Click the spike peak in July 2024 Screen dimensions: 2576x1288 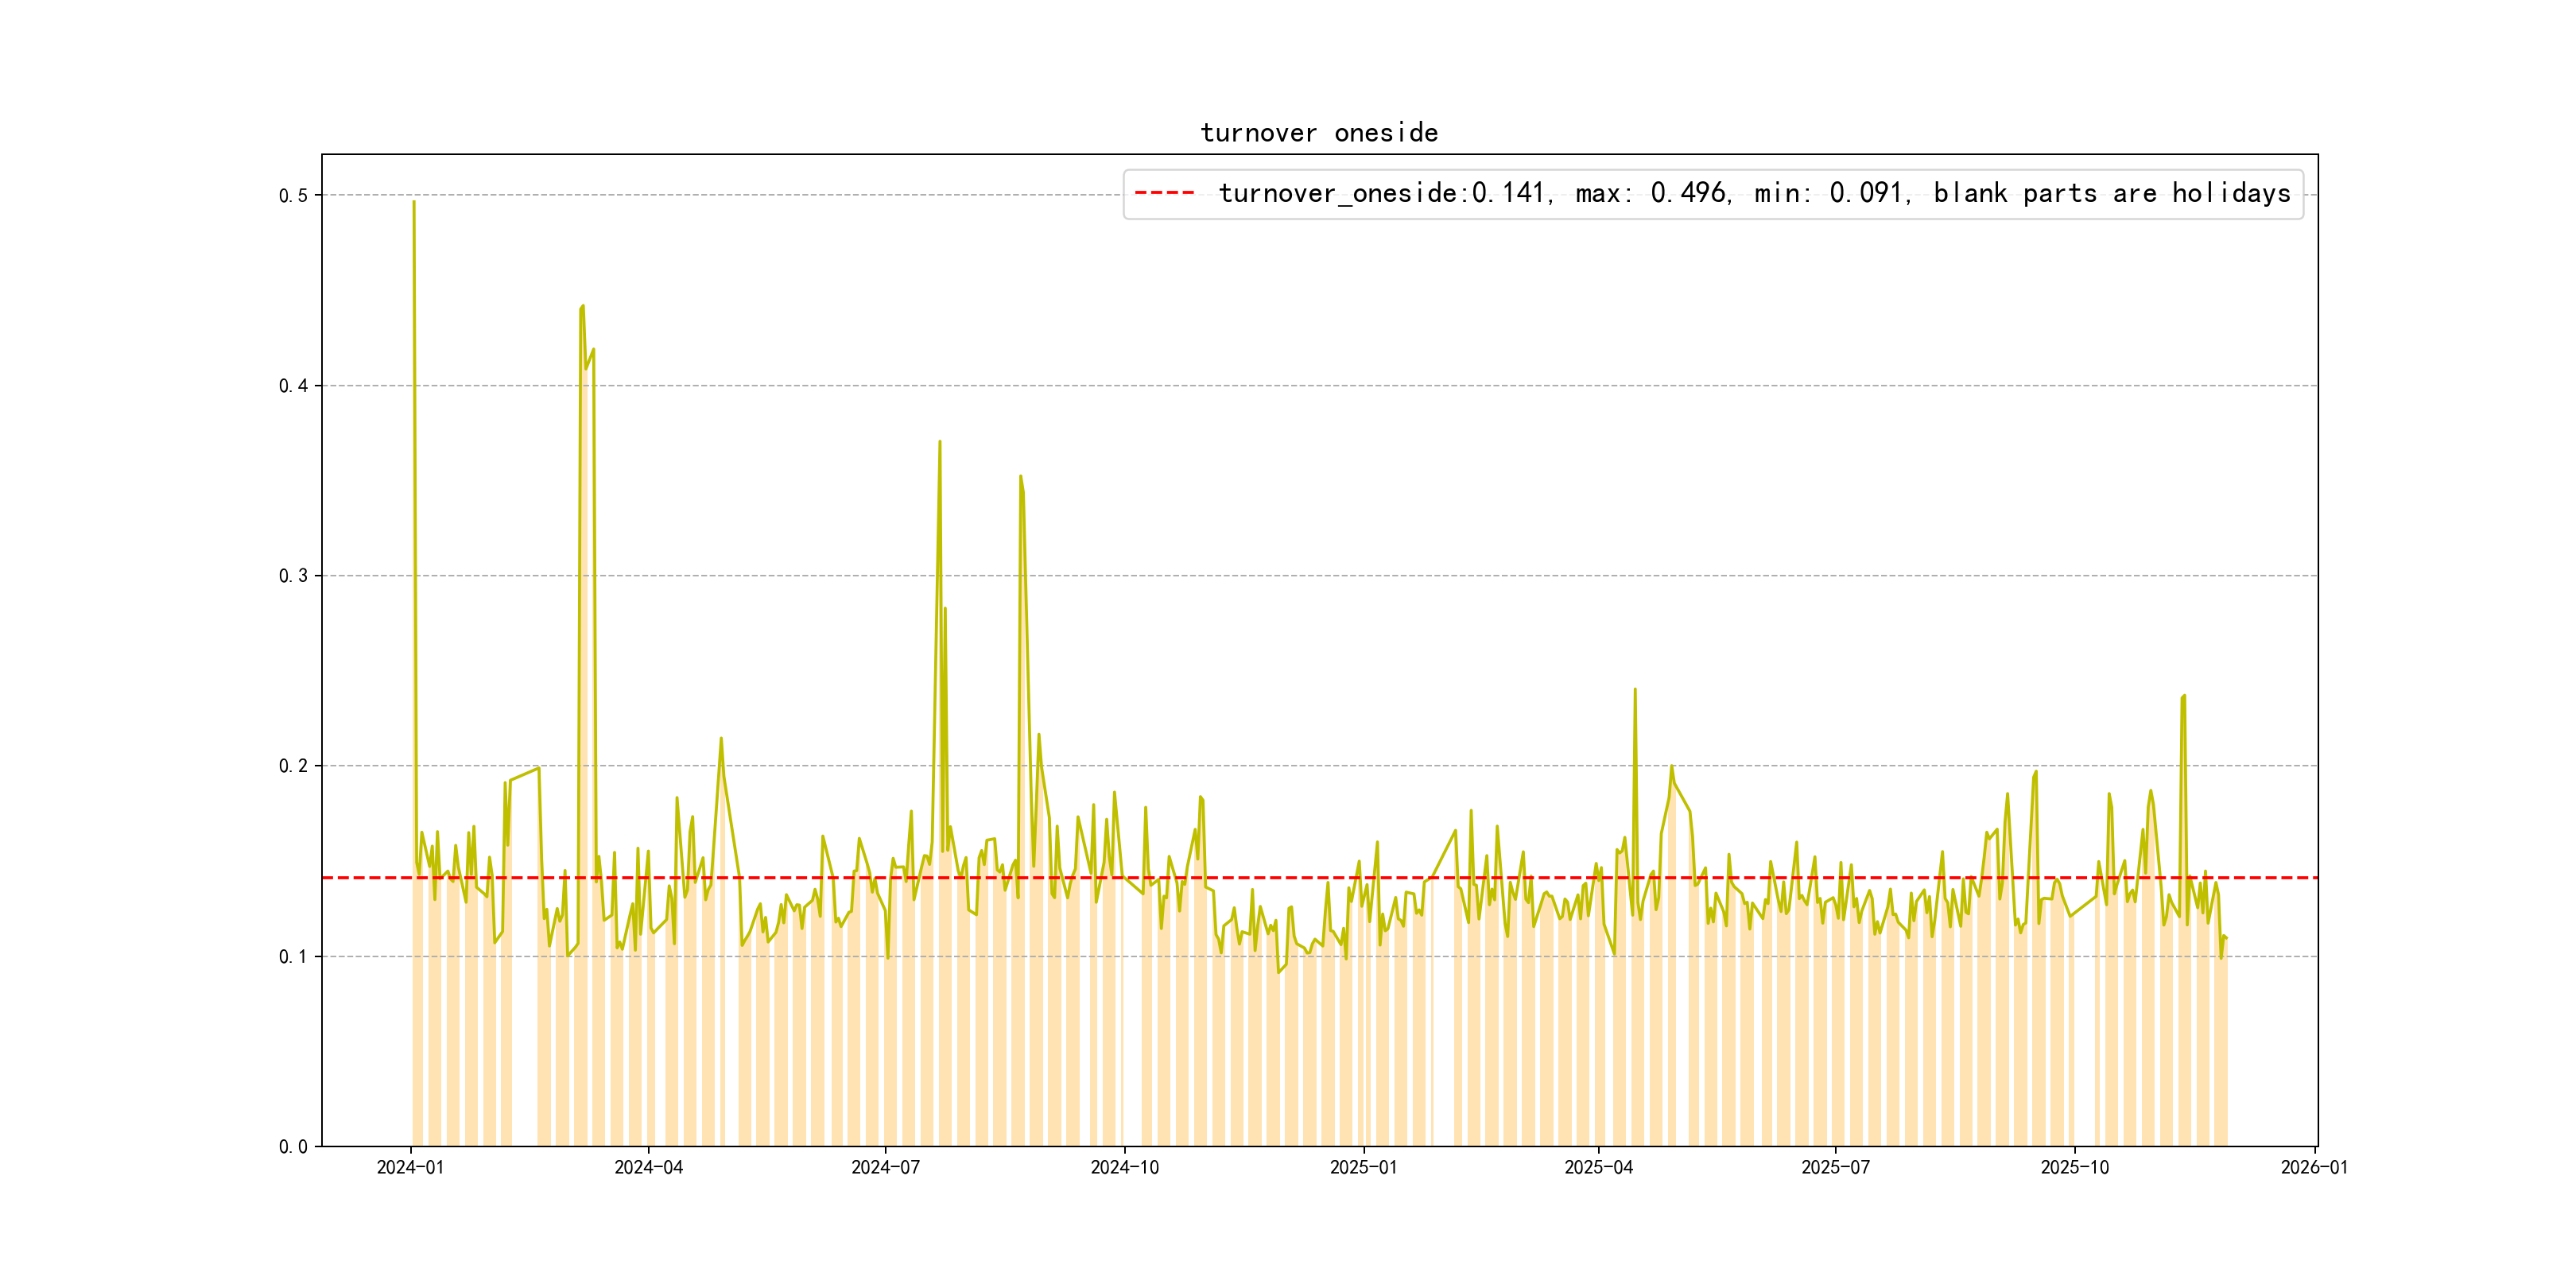click(x=939, y=442)
